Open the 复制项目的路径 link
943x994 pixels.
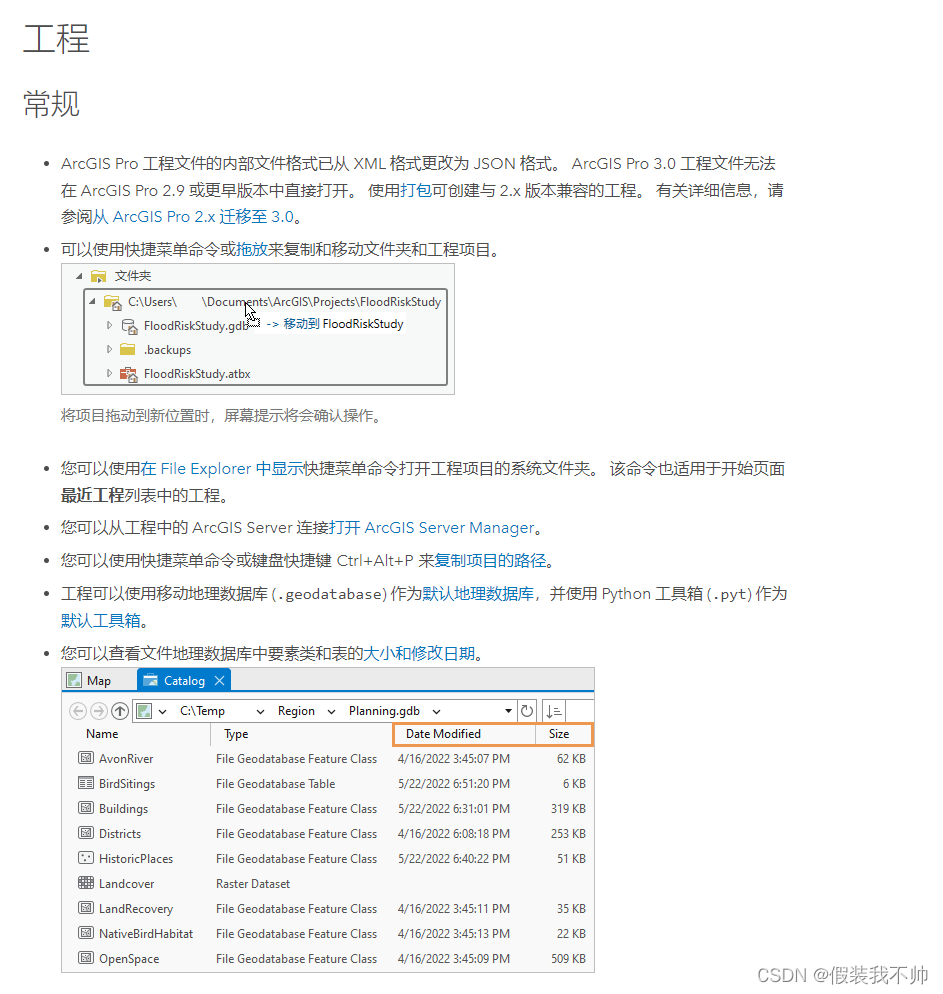490,560
